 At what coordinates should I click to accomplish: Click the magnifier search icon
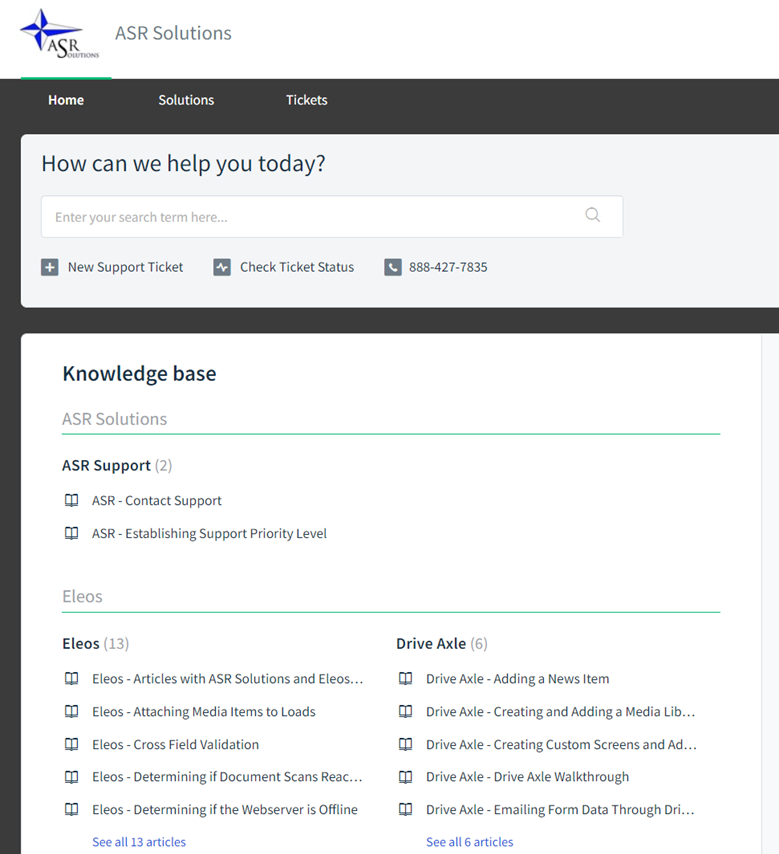(x=593, y=215)
